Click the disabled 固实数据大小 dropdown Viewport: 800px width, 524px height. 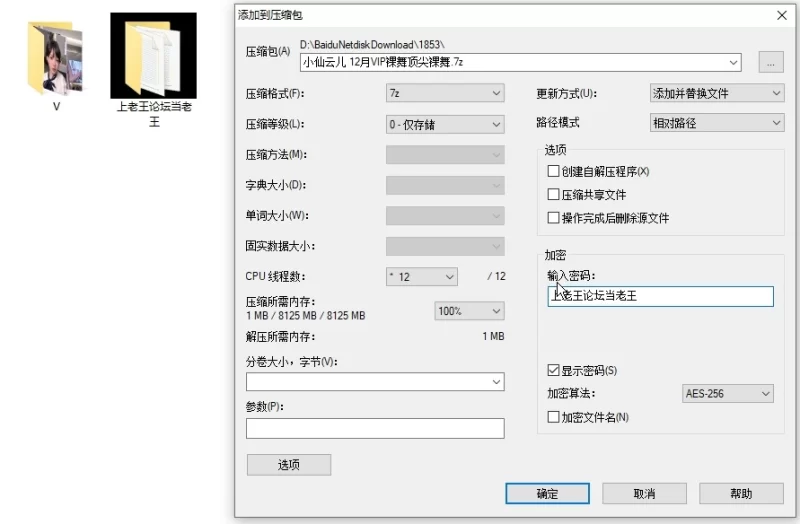(x=445, y=246)
